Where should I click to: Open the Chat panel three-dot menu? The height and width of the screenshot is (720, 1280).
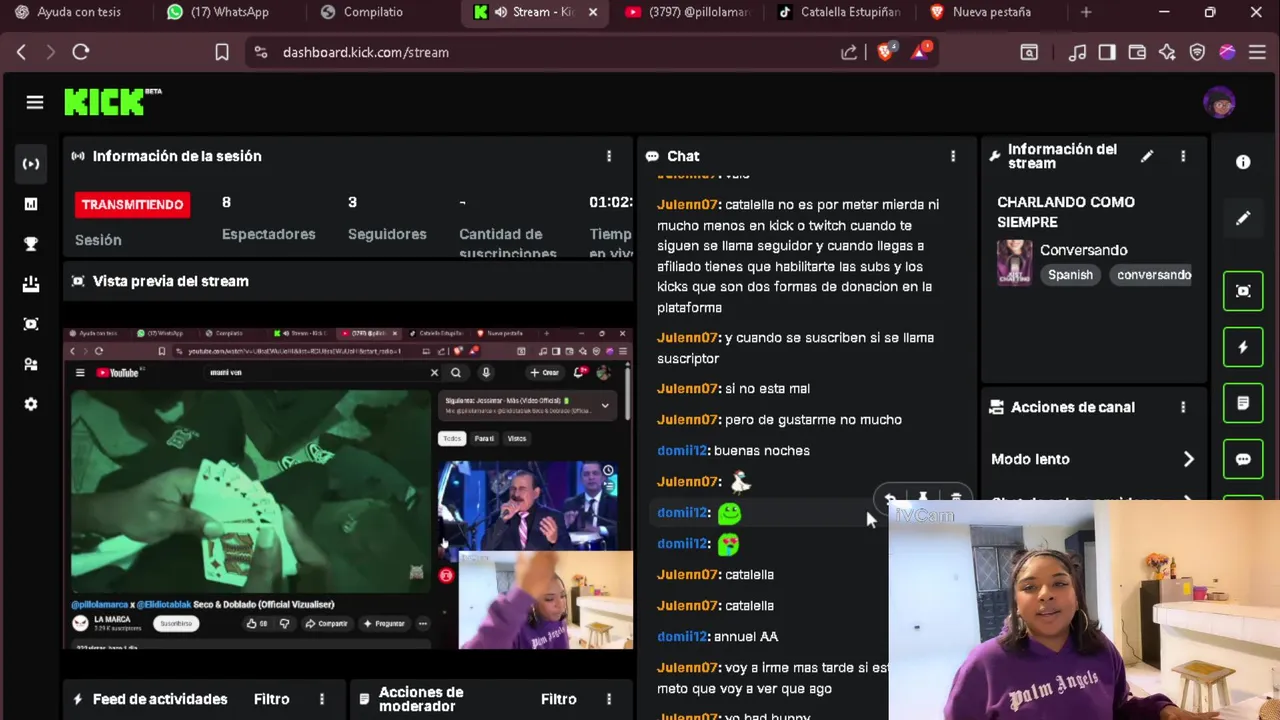(x=953, y=156)
